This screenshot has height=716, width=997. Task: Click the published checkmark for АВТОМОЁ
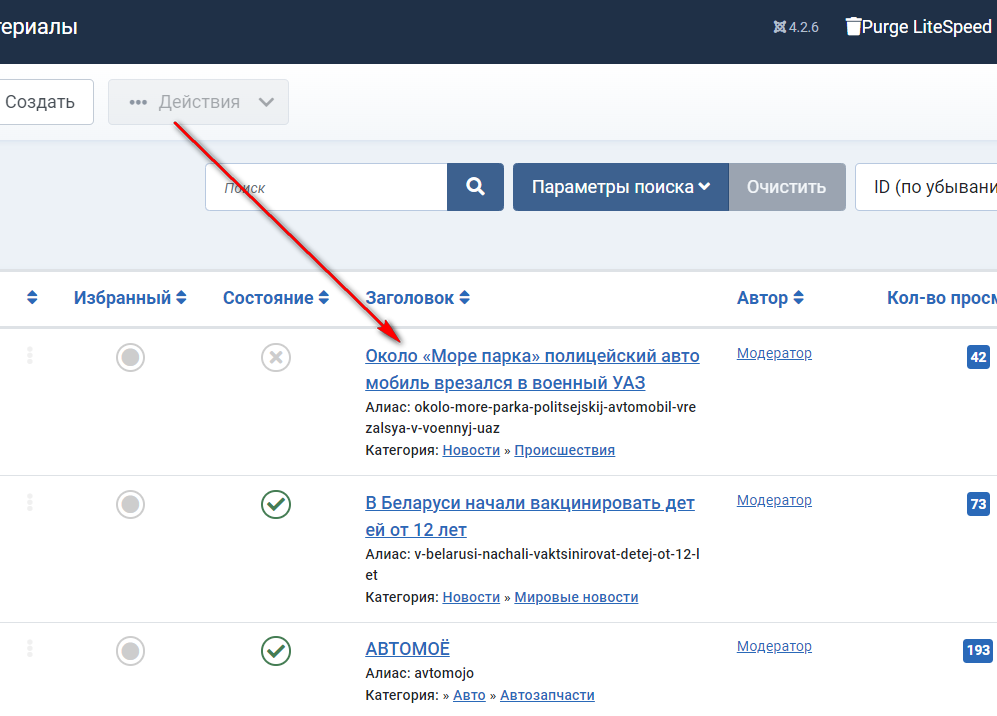coord(276,651)
